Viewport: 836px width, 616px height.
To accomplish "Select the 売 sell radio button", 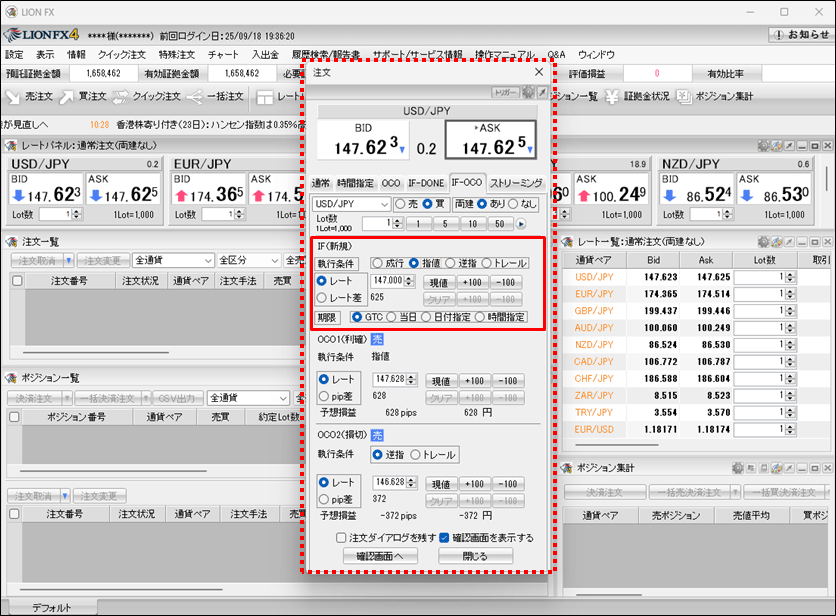I will [400, 204].
